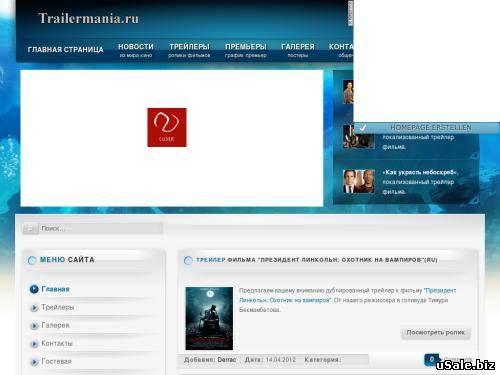Click the Посмотреть ролик button
The height and width of the screenshot is (375, 500).
tap(436, 333)
